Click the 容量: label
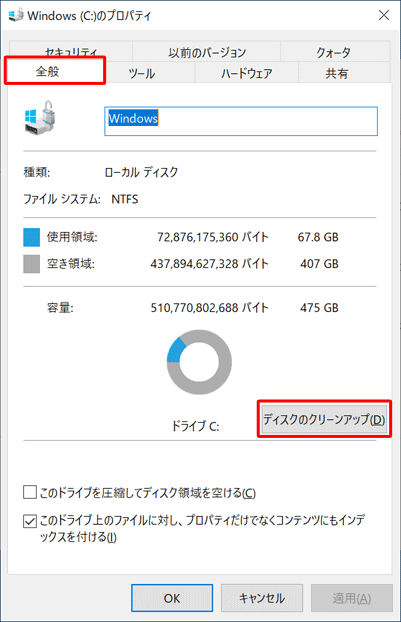Viewport: 401px width, 622px height. tap(60, 308)
